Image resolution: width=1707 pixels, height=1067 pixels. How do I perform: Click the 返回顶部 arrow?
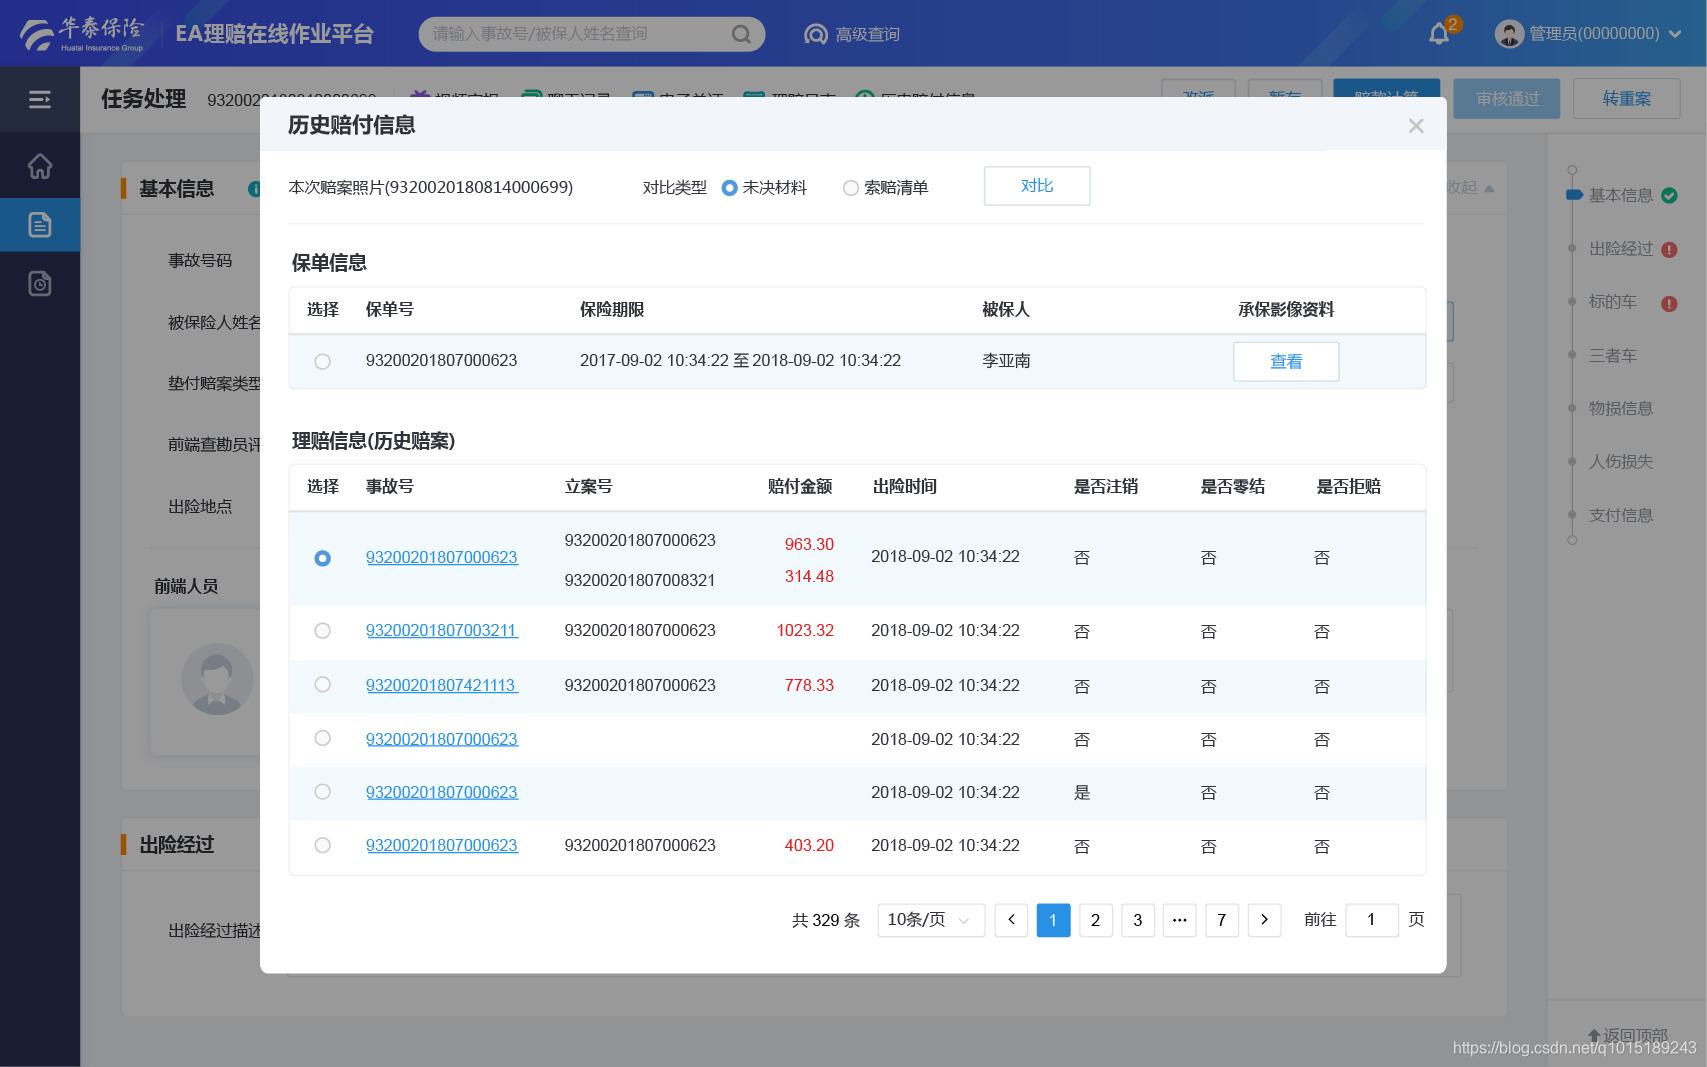click(1594, 1035)
